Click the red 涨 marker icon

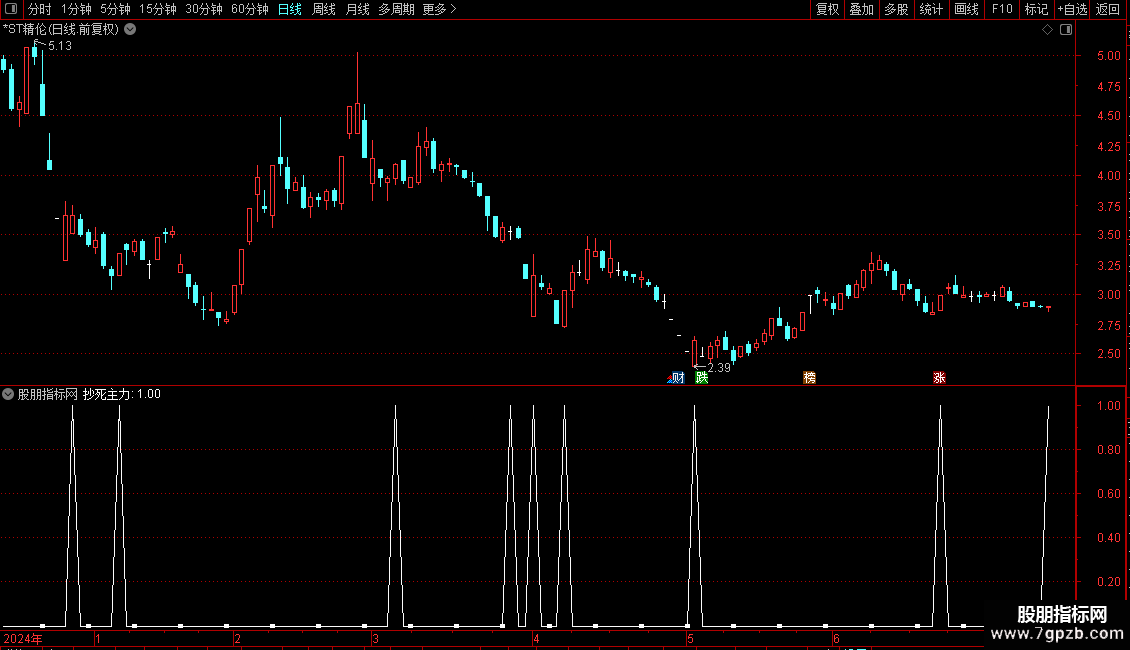[939, 378]
